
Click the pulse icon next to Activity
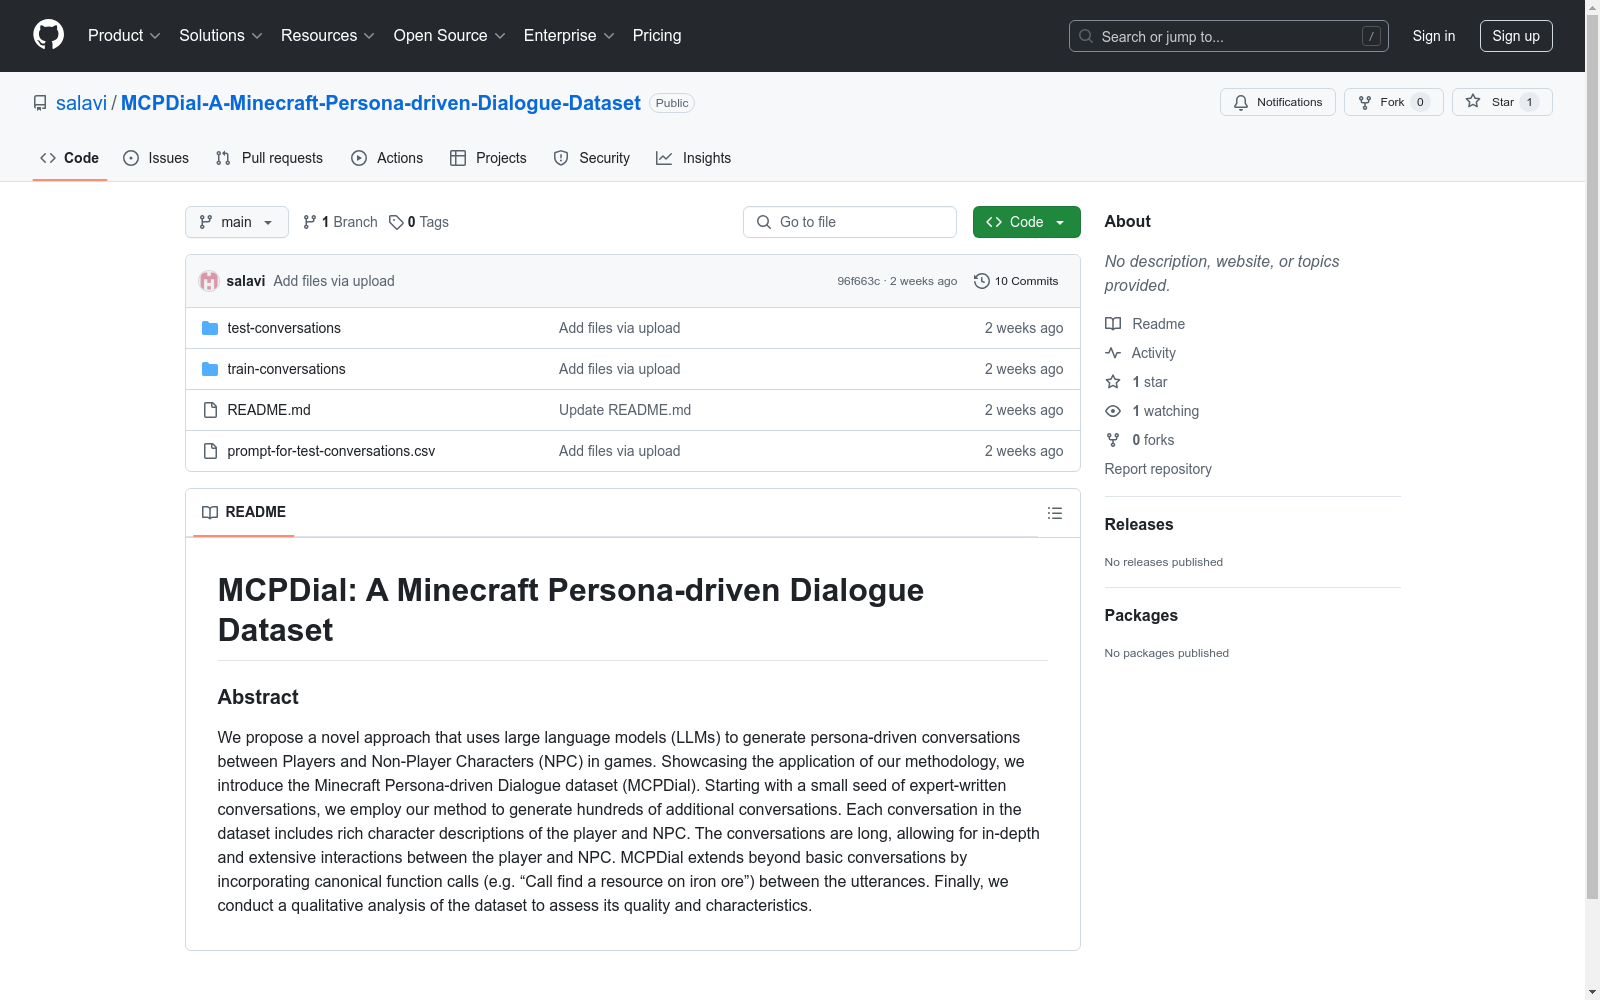tap(1113, 353)
